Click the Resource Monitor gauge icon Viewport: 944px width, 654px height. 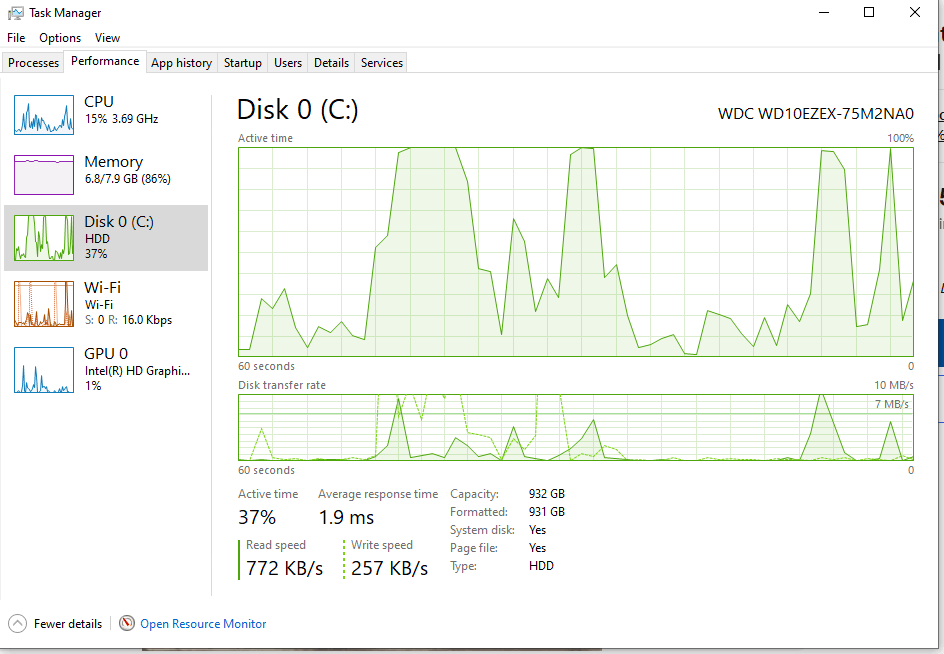coord(126,623)
